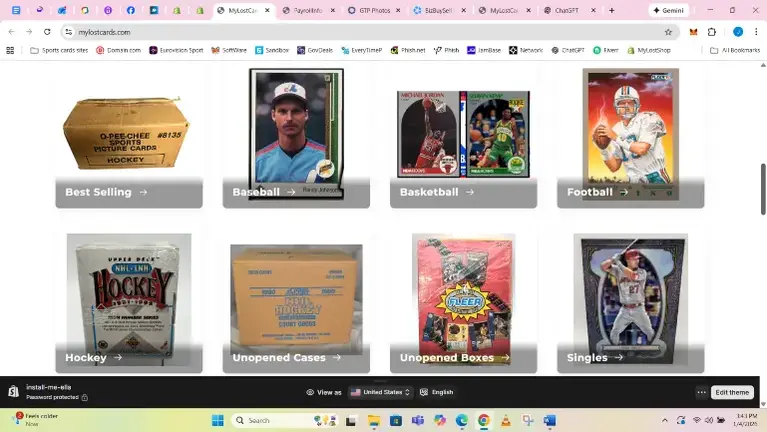Open the Unopened Boxes collection link
The width and height of the screenshot is (767, 432).
click(x=454, y=358)
